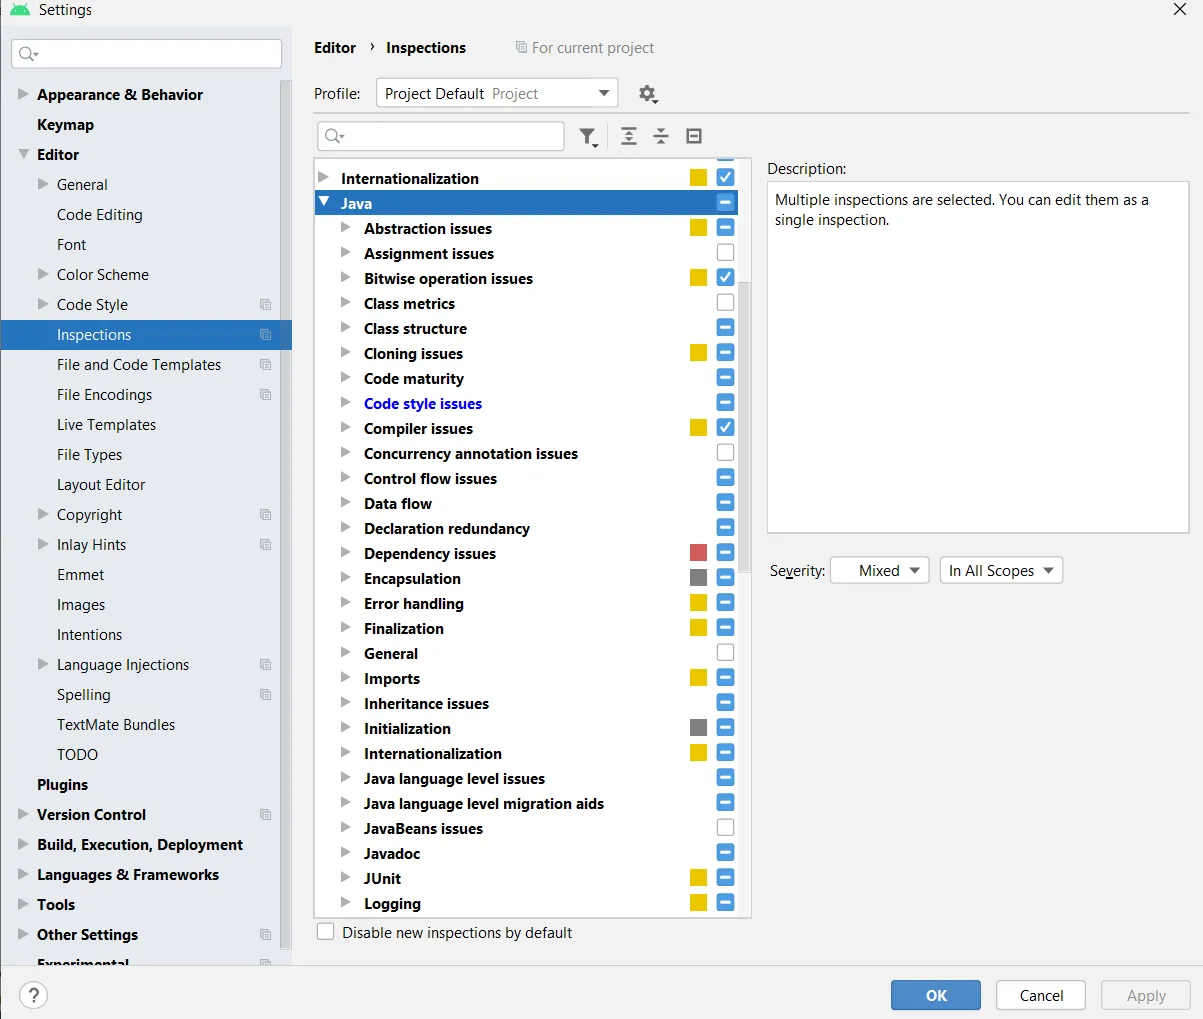The width and height of the screenshot is (1203, 1019).
Task: Select TextMate Bundles settings page
Action: coord(116,725)
